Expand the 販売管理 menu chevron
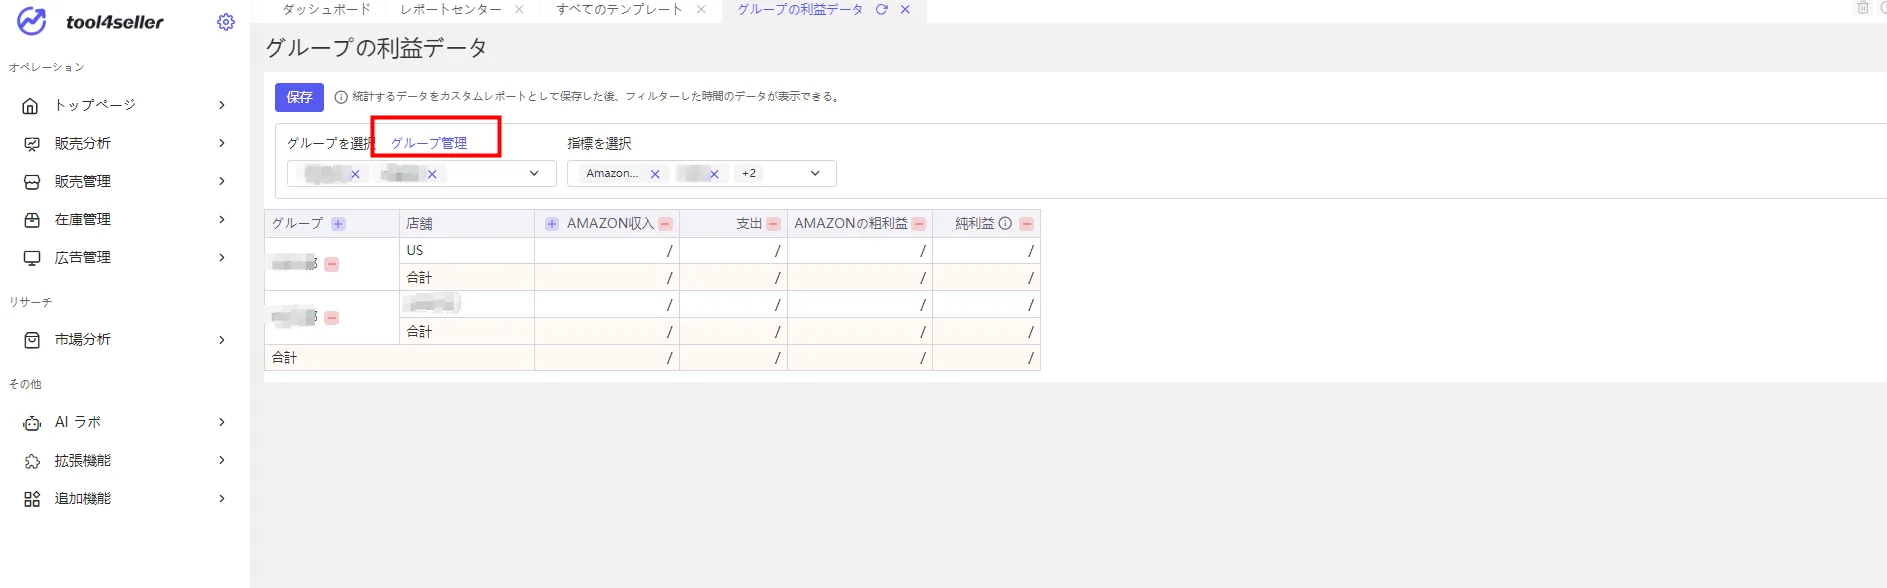 [222, 181]
